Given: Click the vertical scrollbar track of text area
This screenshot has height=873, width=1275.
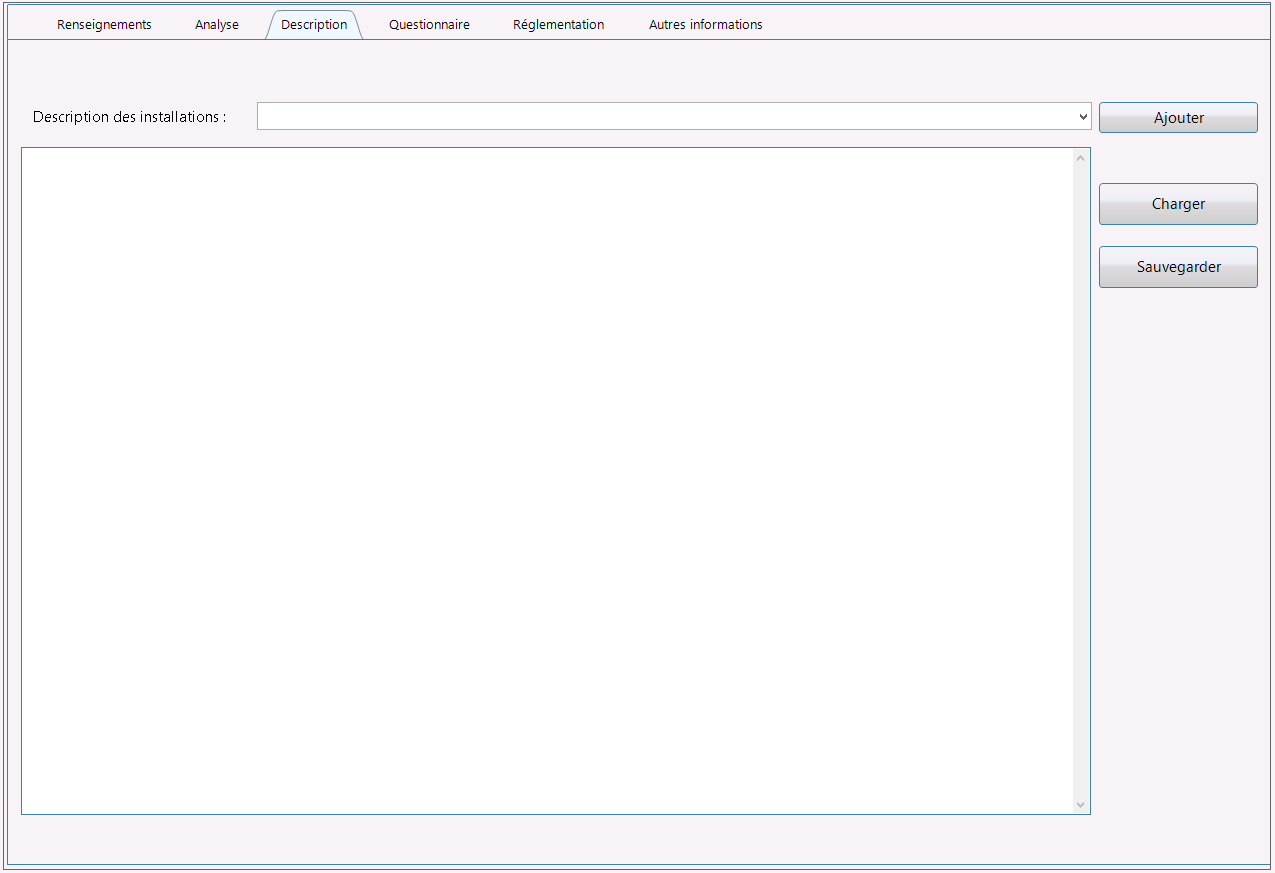Looking at the screenshot, I should (1081, 481).
